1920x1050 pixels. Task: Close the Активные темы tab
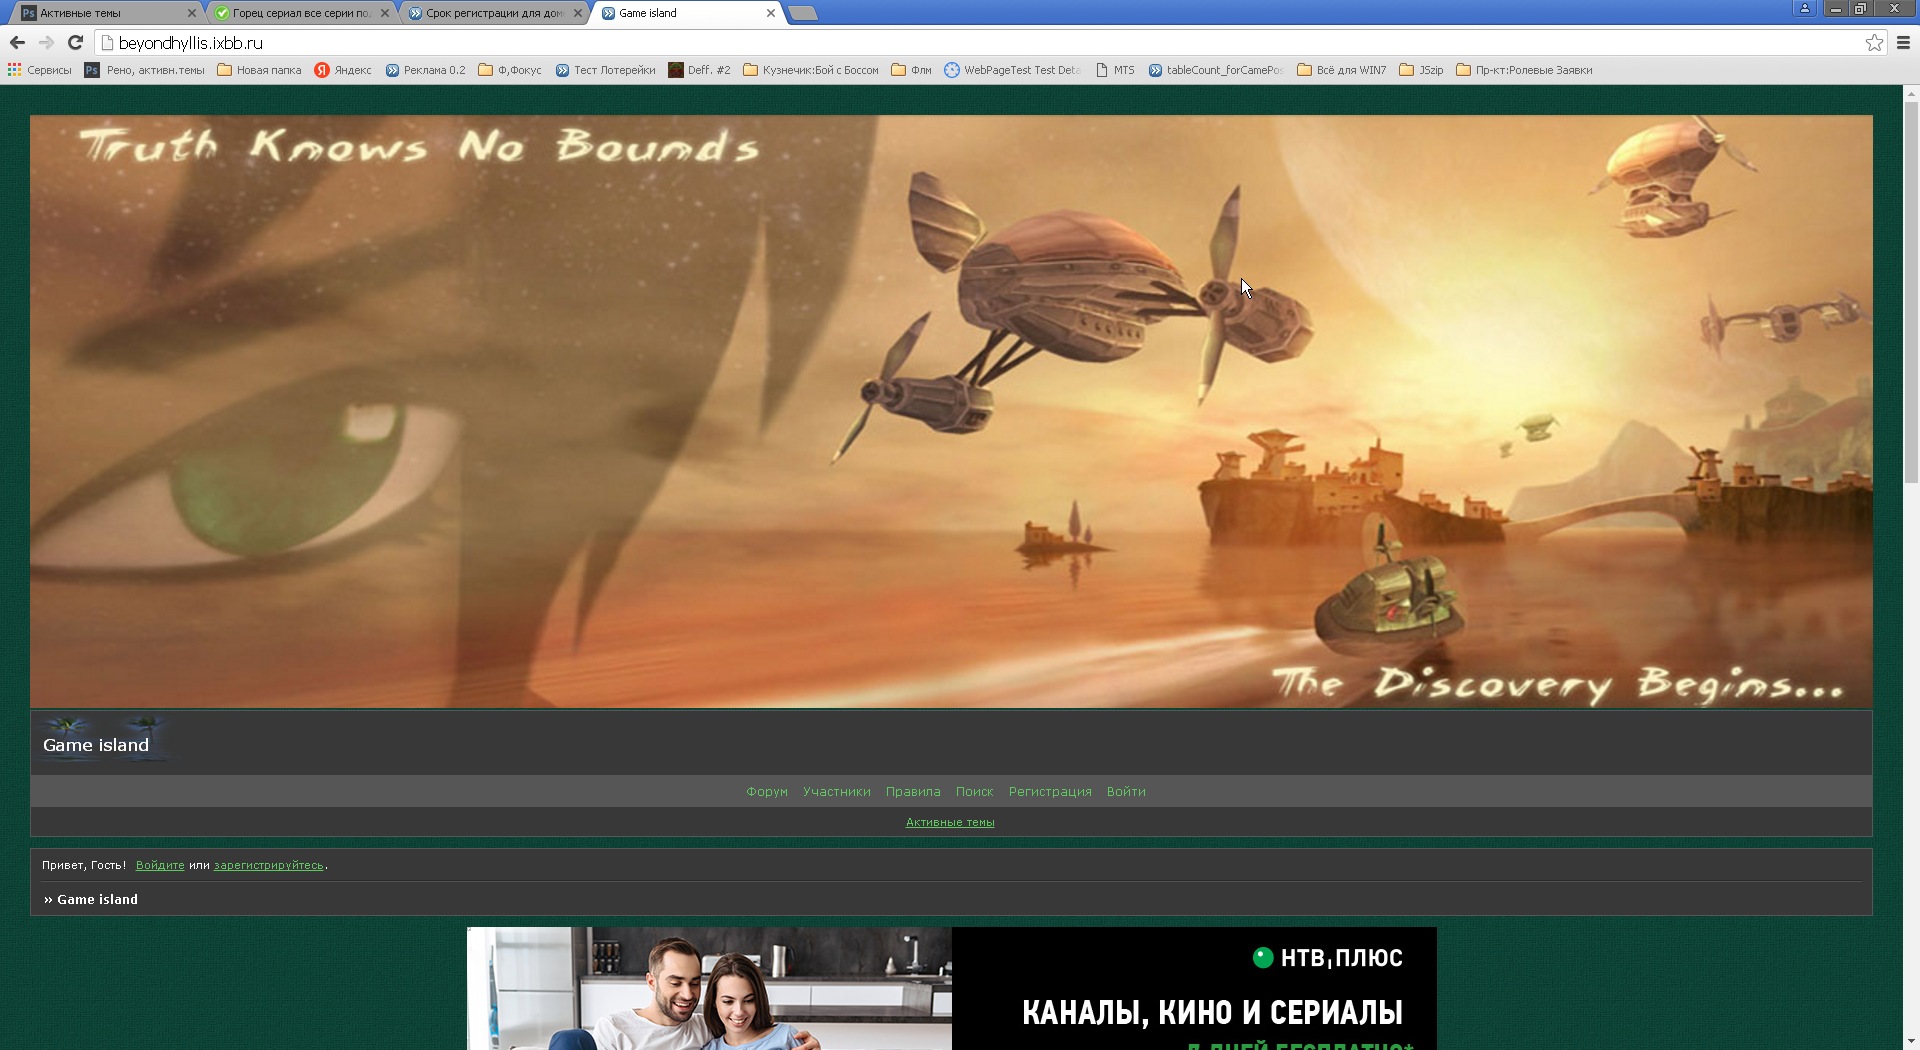point(192,13)
